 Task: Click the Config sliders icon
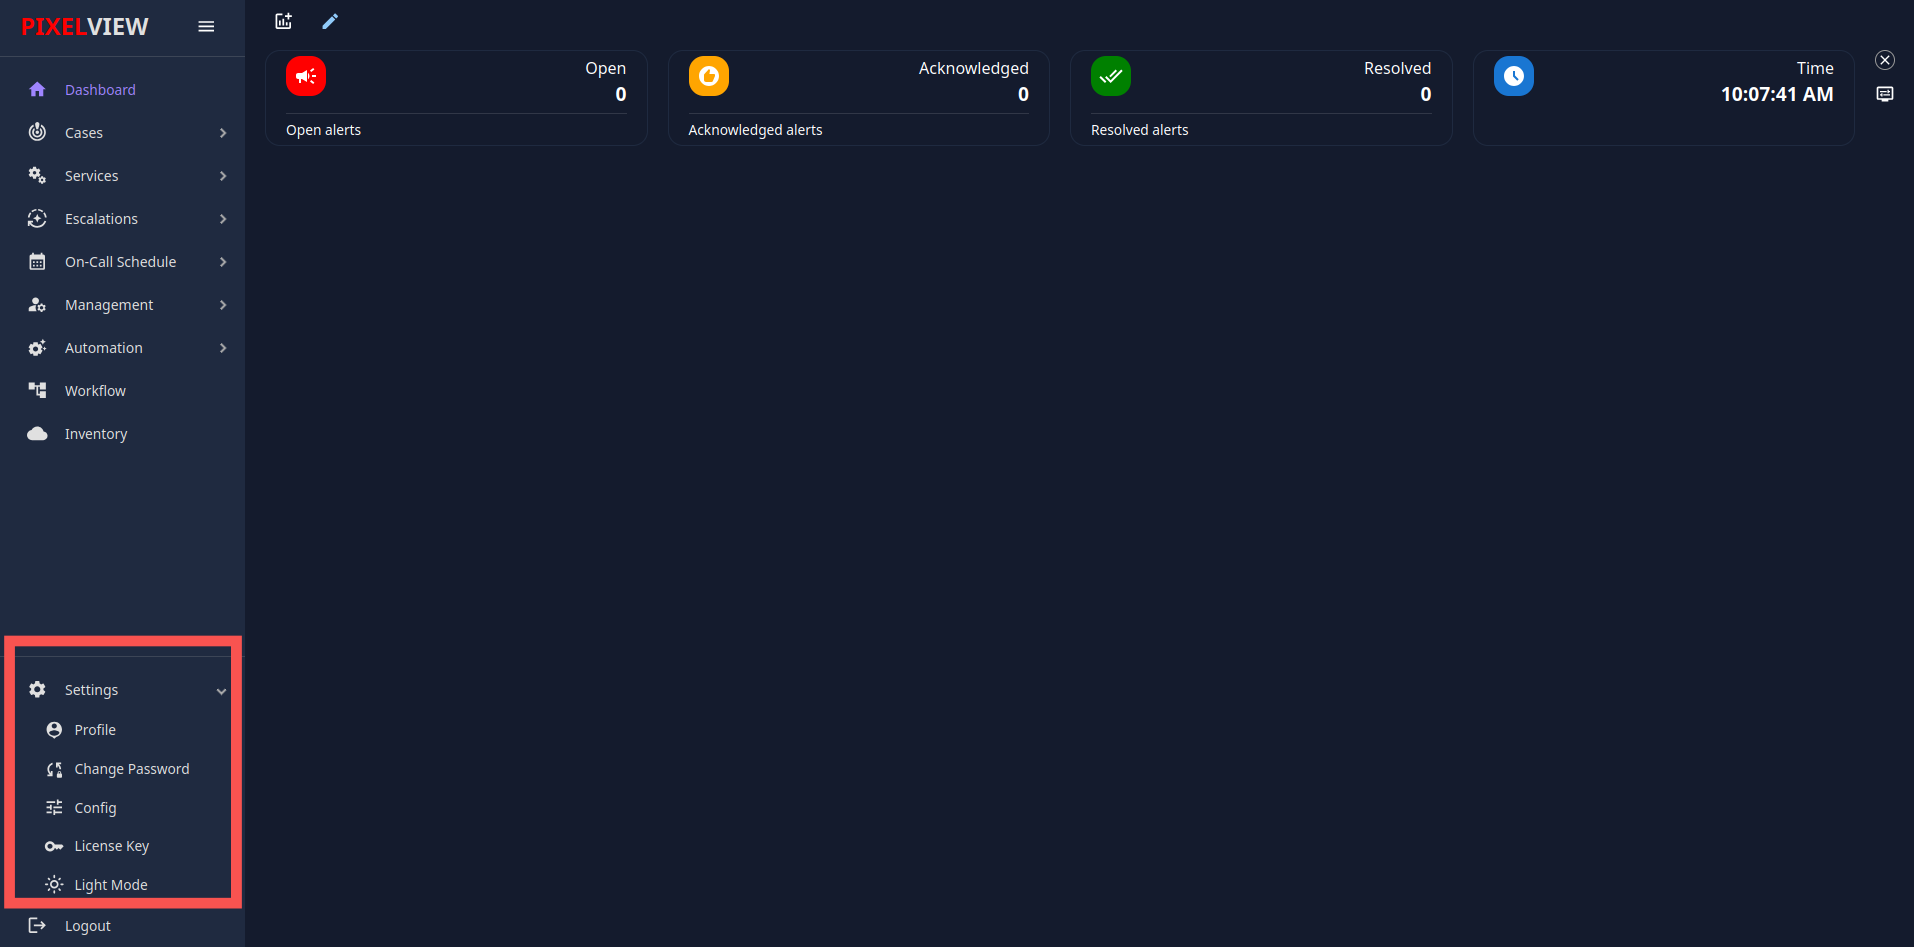(x=54, y=807)
